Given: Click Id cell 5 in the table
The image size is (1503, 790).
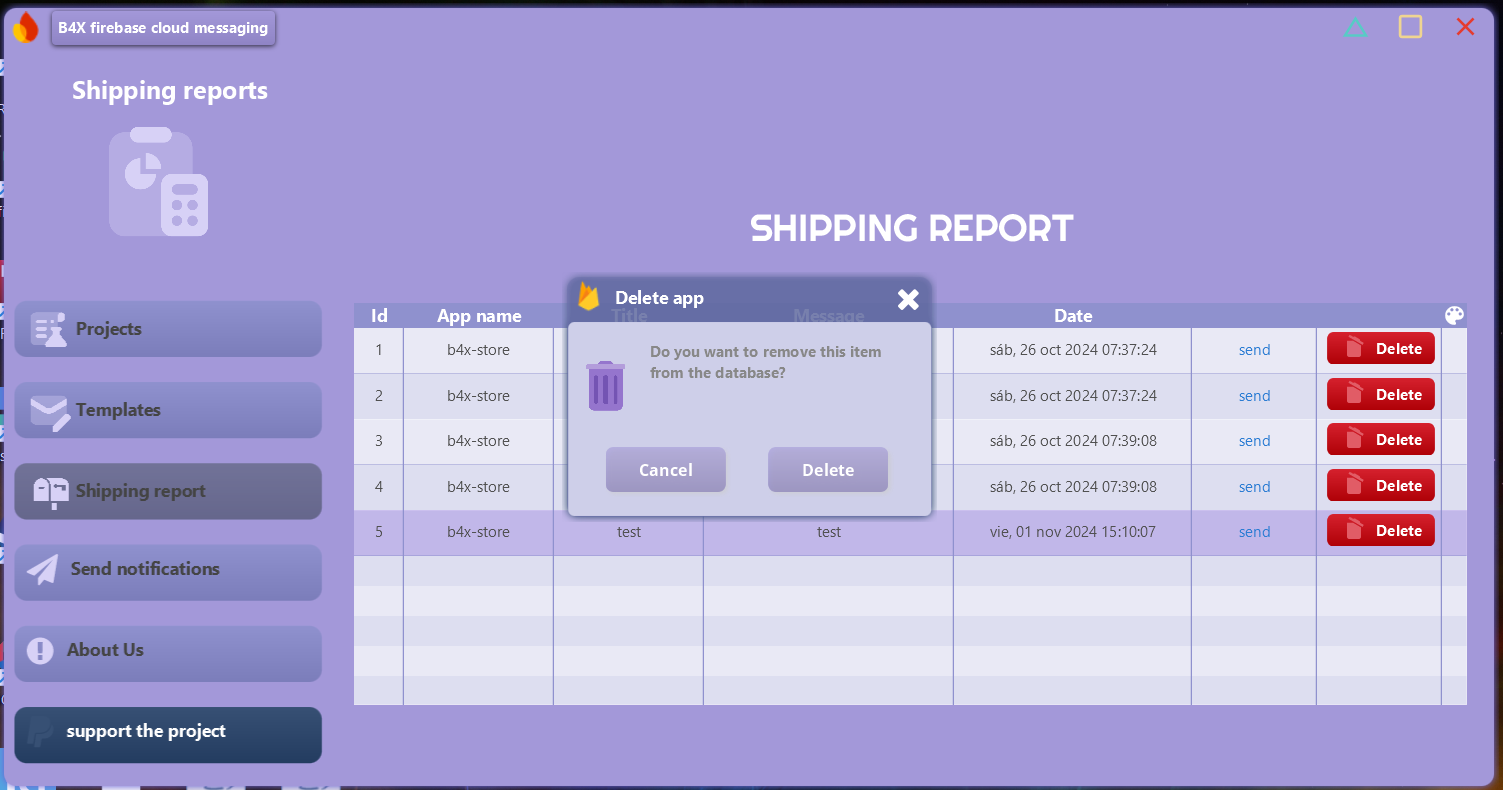Looking at the screenshot, I should coord(379,532).
